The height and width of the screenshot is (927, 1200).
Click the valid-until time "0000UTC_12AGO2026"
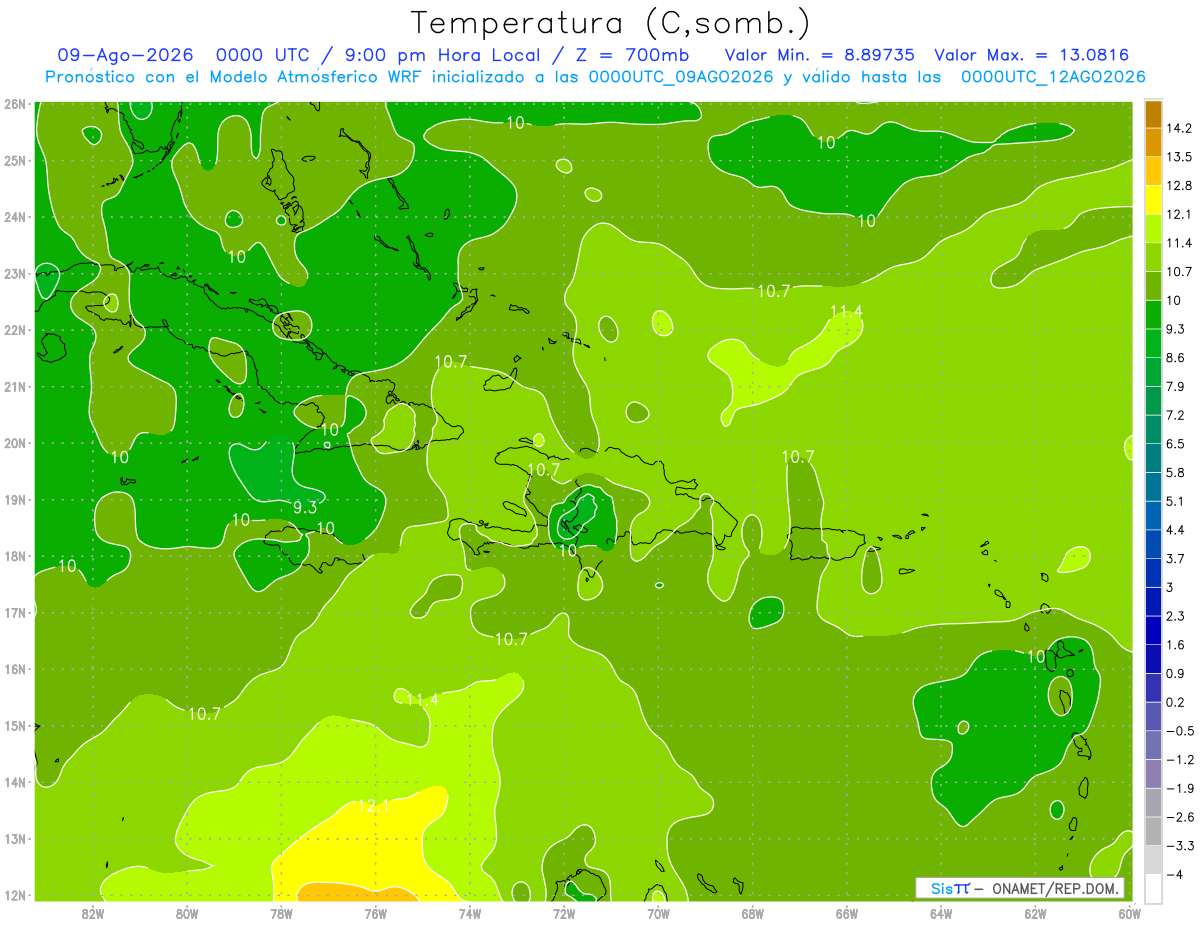1053,76
